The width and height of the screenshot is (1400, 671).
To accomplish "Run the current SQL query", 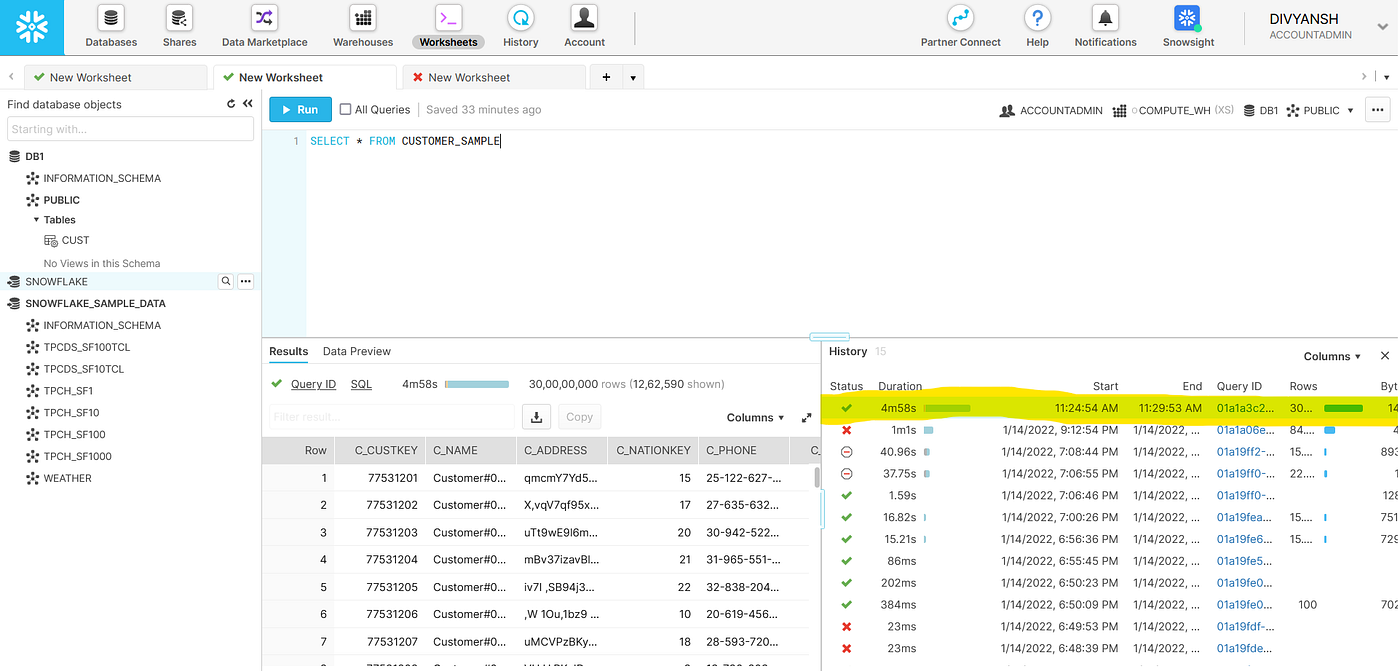I will [x=300, y=109].
